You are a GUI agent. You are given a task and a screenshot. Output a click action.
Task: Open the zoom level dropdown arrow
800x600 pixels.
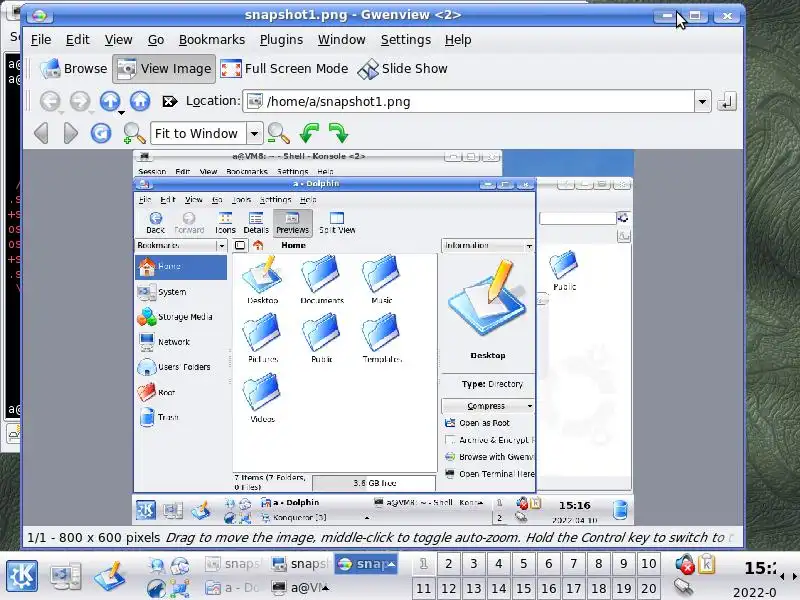coord(254,134)
